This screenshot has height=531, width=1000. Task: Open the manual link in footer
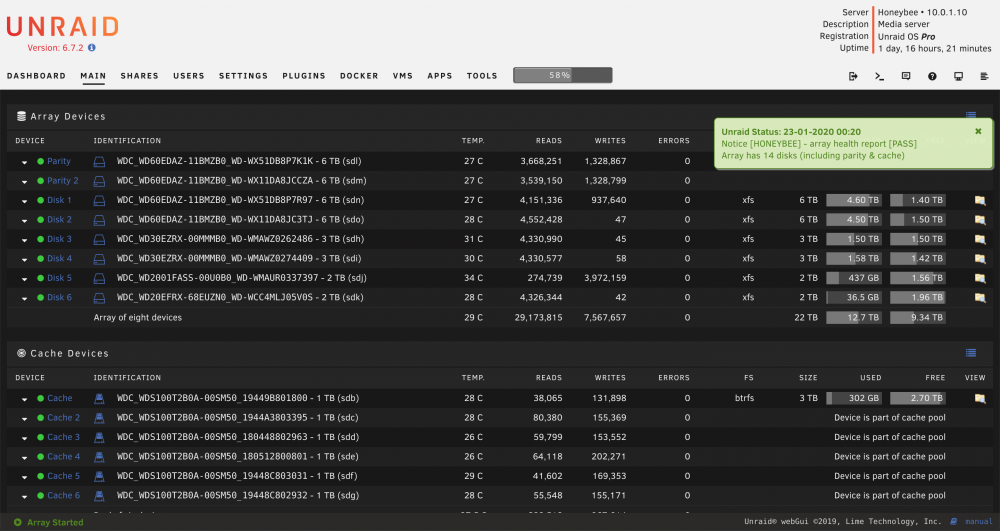pos(979,521)
